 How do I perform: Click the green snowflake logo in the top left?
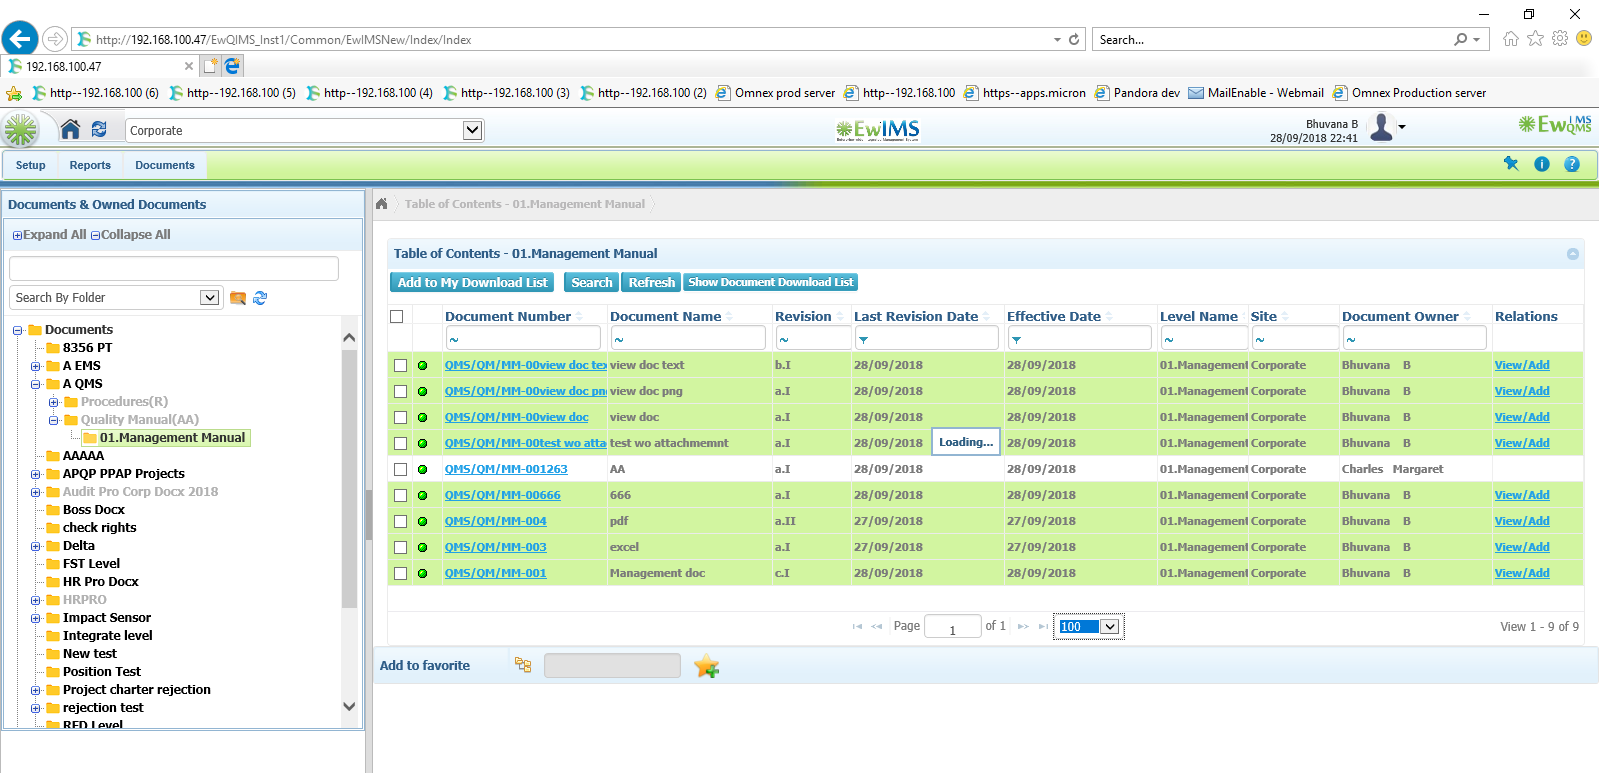click(x=20, y=130)
